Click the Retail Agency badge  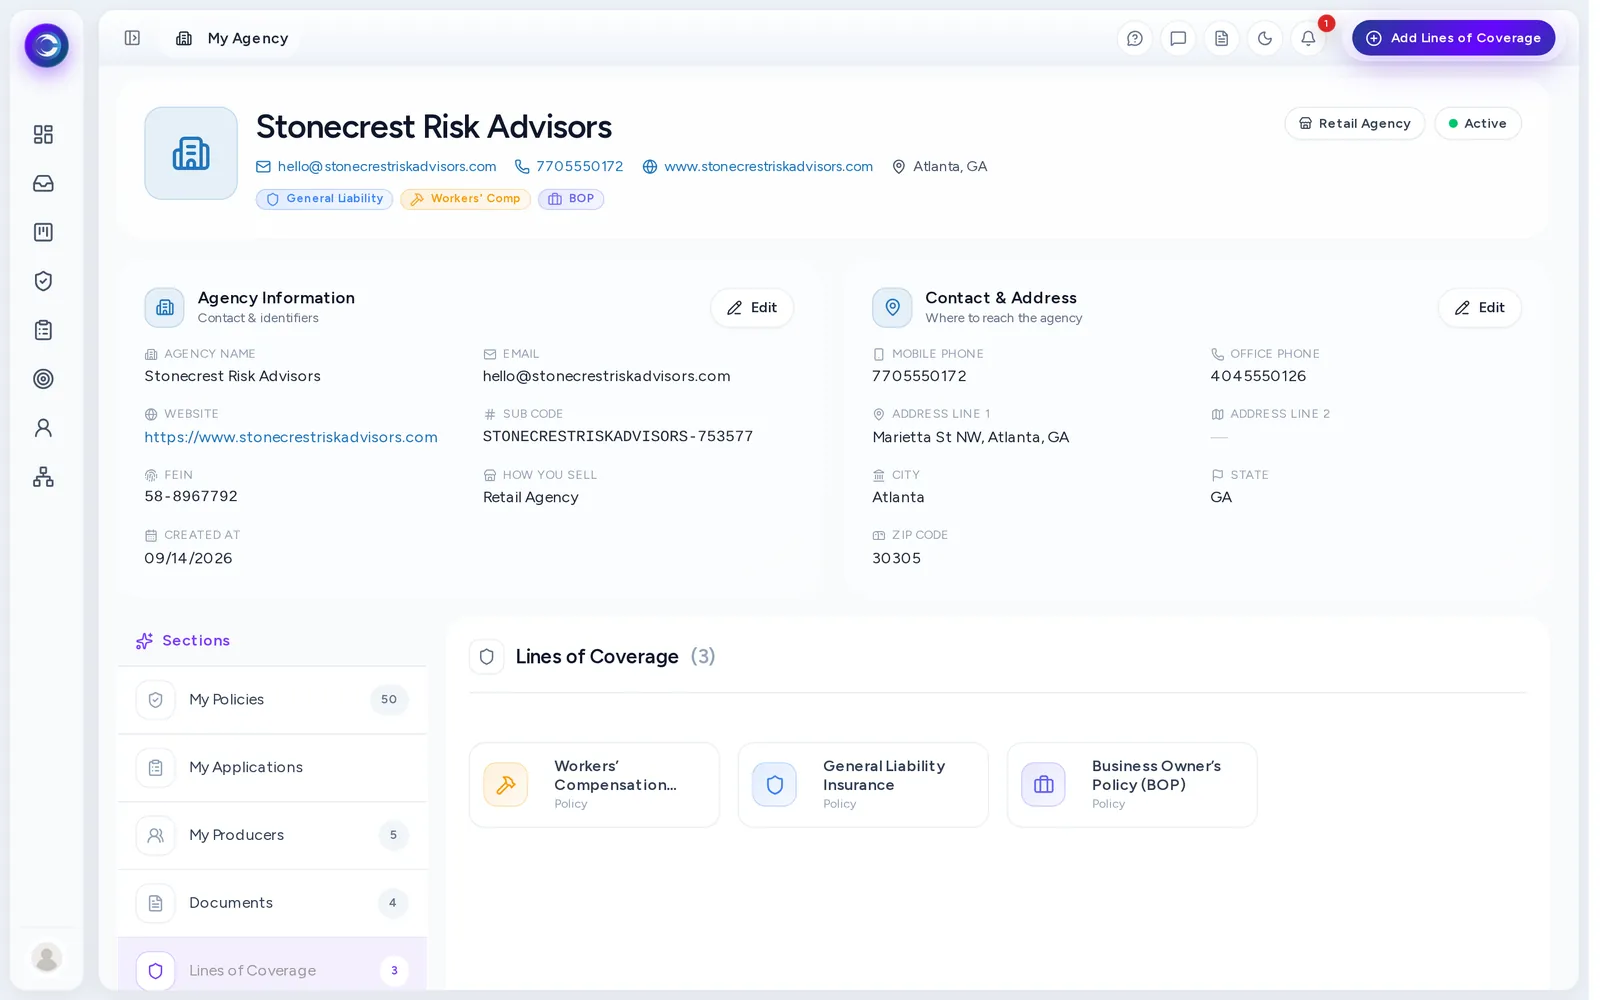(1354, 123)
